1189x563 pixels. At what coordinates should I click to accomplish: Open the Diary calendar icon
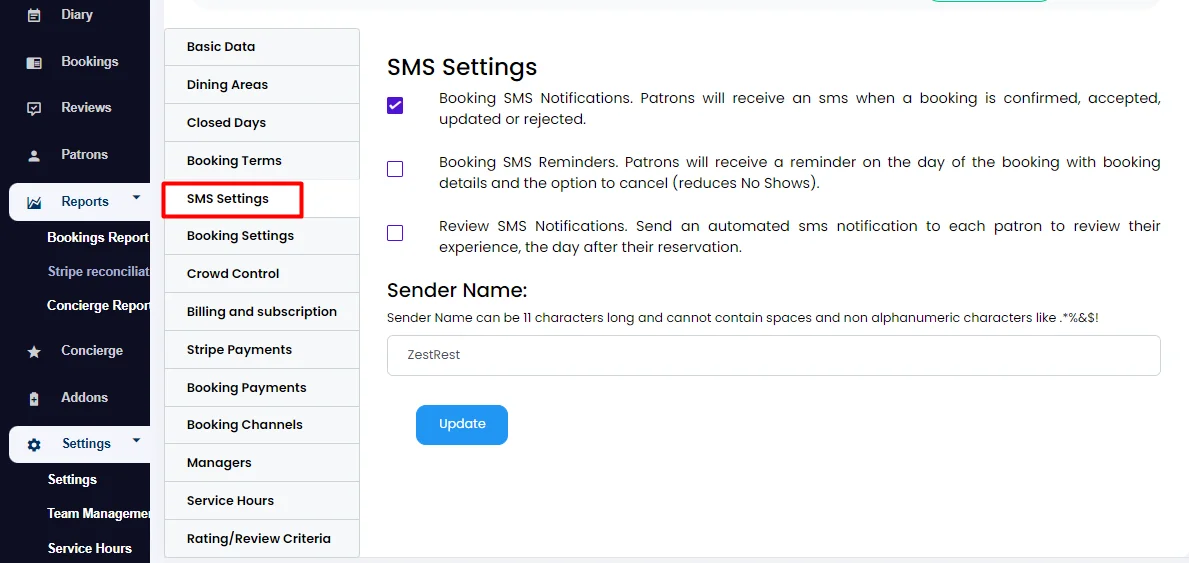(34, 15)
